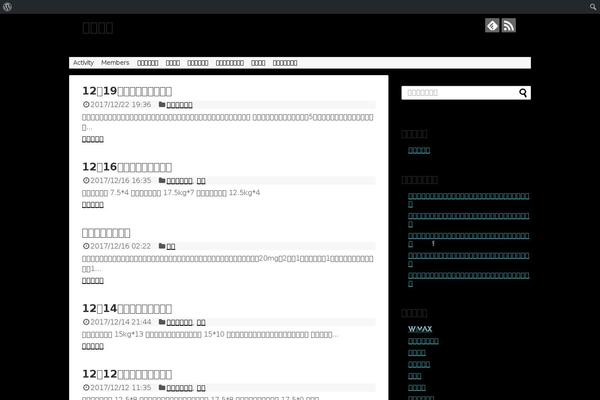Open the post titled 12/14
600x400 pixels.
click(x=127, y=309)
